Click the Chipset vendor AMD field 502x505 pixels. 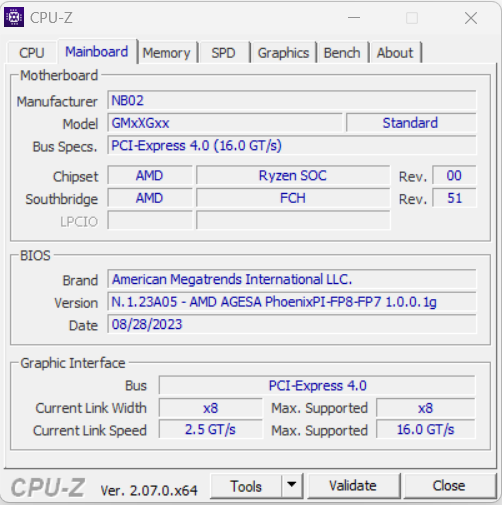(x=150, y=175)
